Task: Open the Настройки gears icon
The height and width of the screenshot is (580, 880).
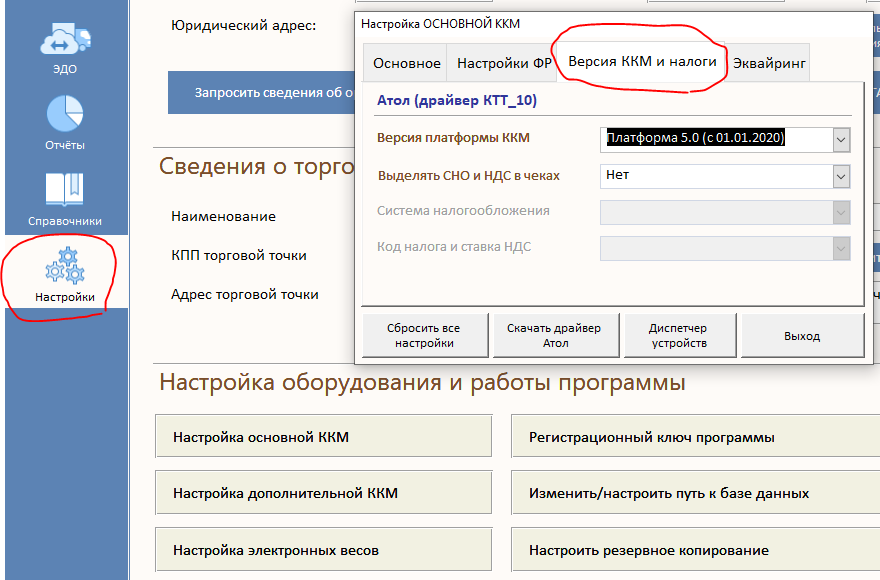Action: (65, 268)
